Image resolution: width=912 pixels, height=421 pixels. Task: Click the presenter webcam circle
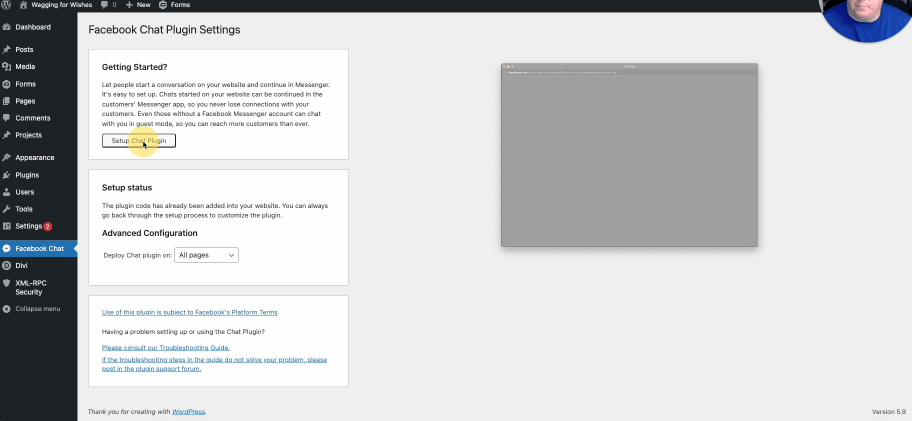tap(867, 20)
